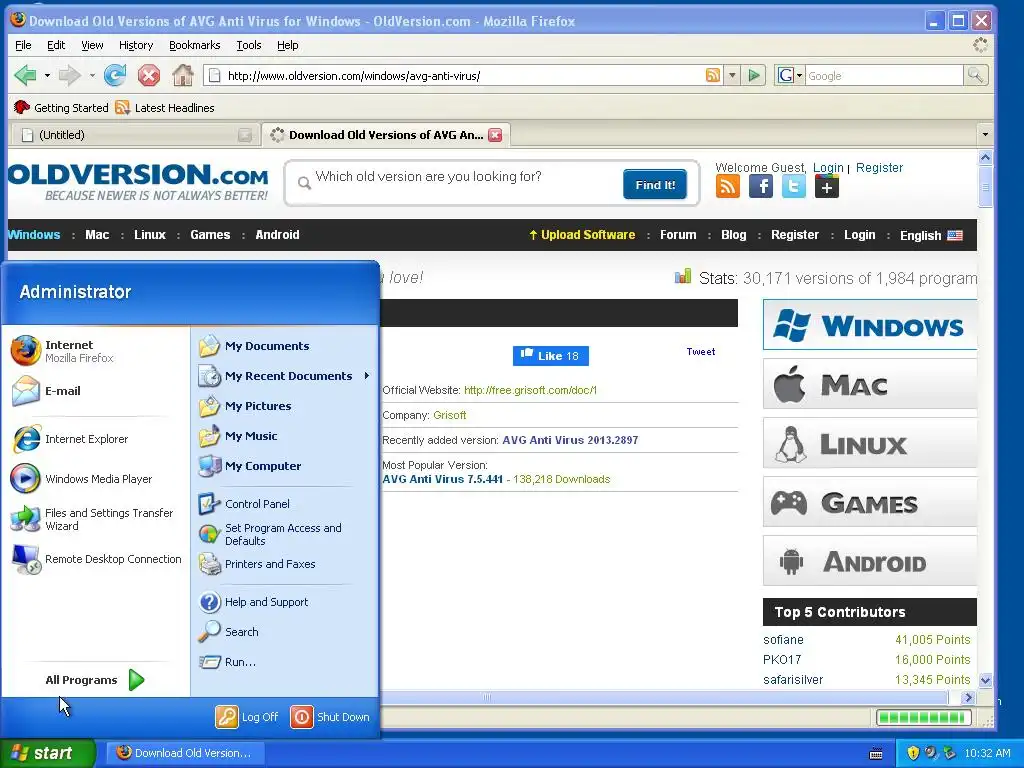The width and height of the screenshot is (1024, 768).
Task: Open the back history dropdown arrow
Action: pos(47,76)
